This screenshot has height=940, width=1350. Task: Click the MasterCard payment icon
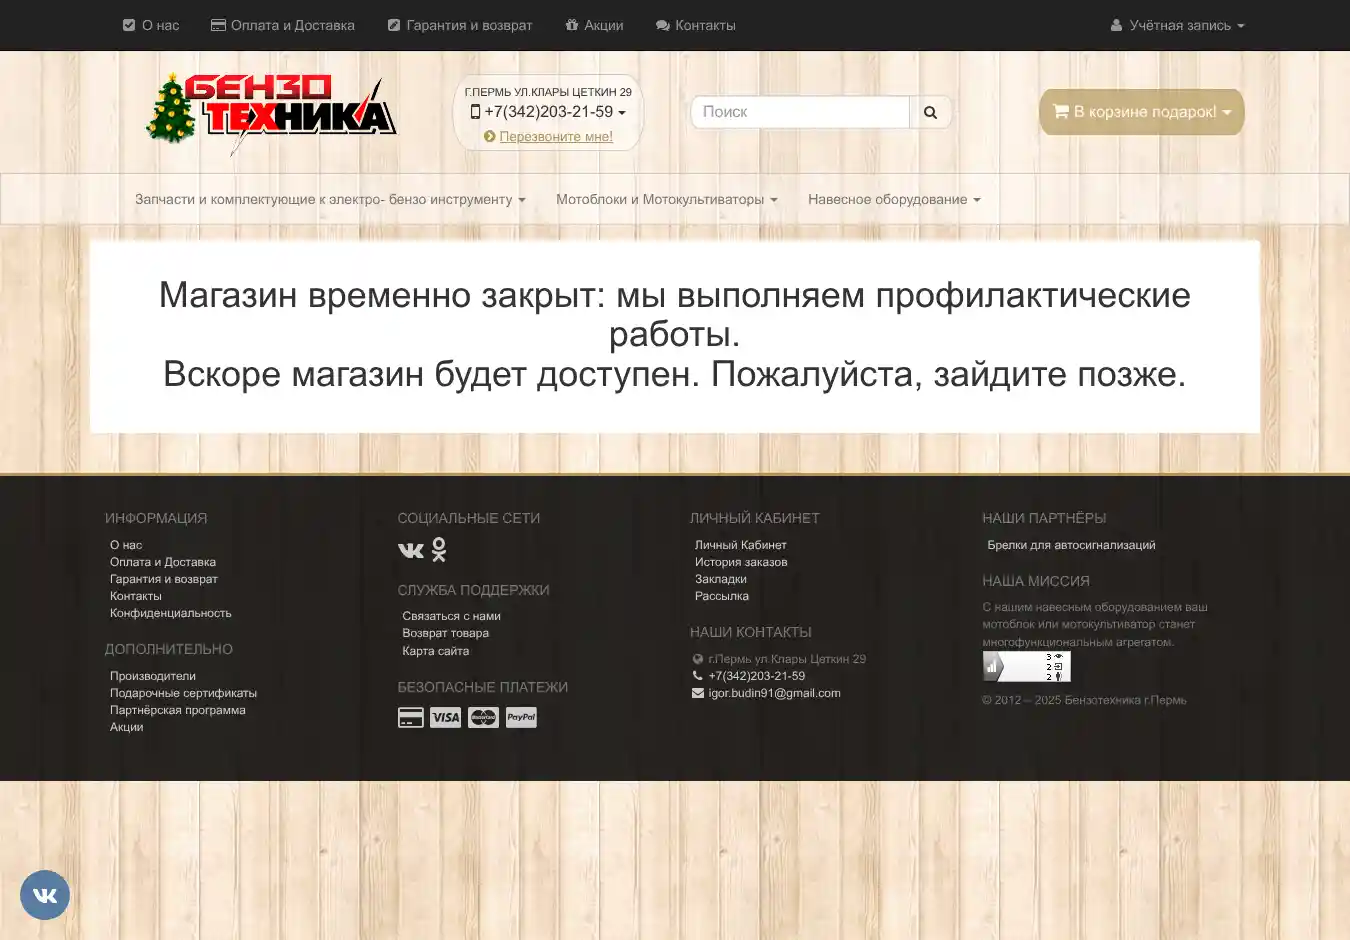483,717
